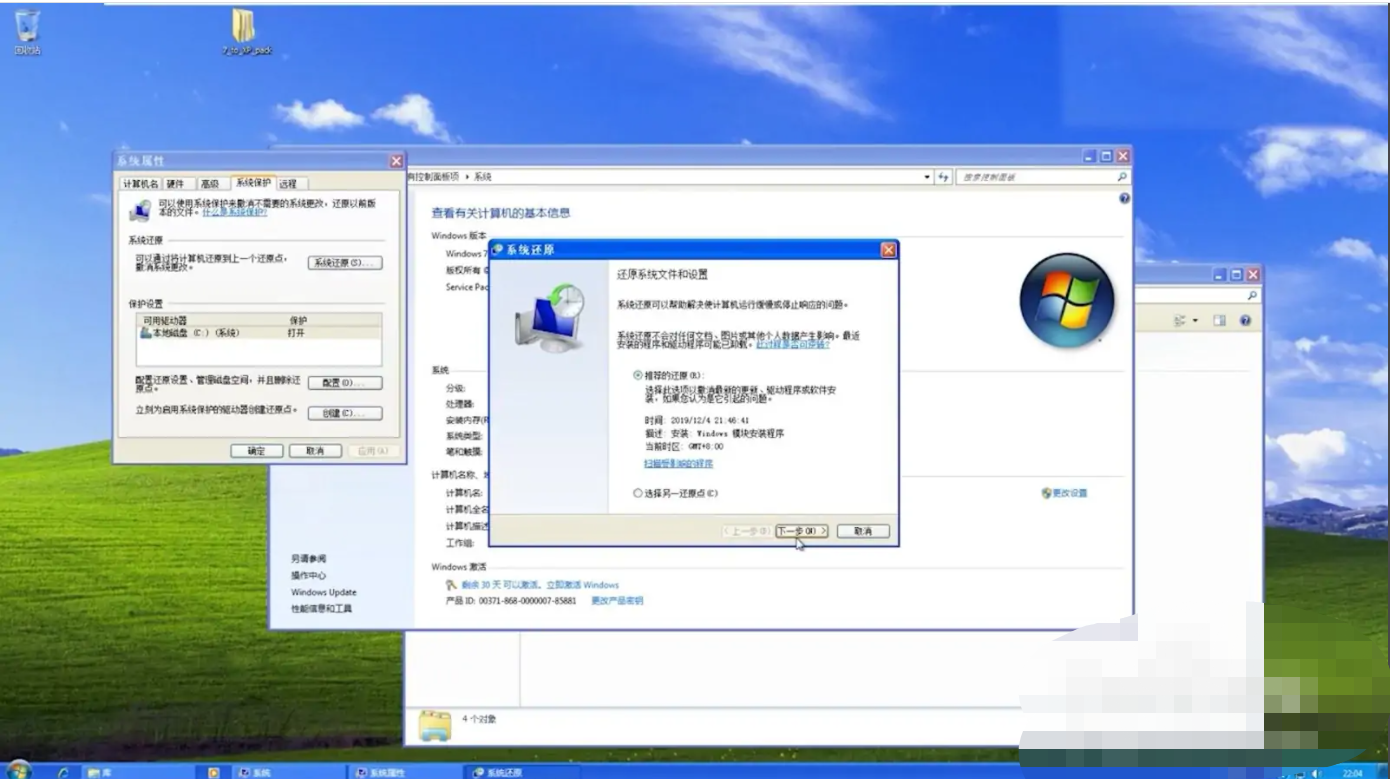Click the 更改产品密钥 link
This screenshot has width=1390, height=779.
[617, 601]
